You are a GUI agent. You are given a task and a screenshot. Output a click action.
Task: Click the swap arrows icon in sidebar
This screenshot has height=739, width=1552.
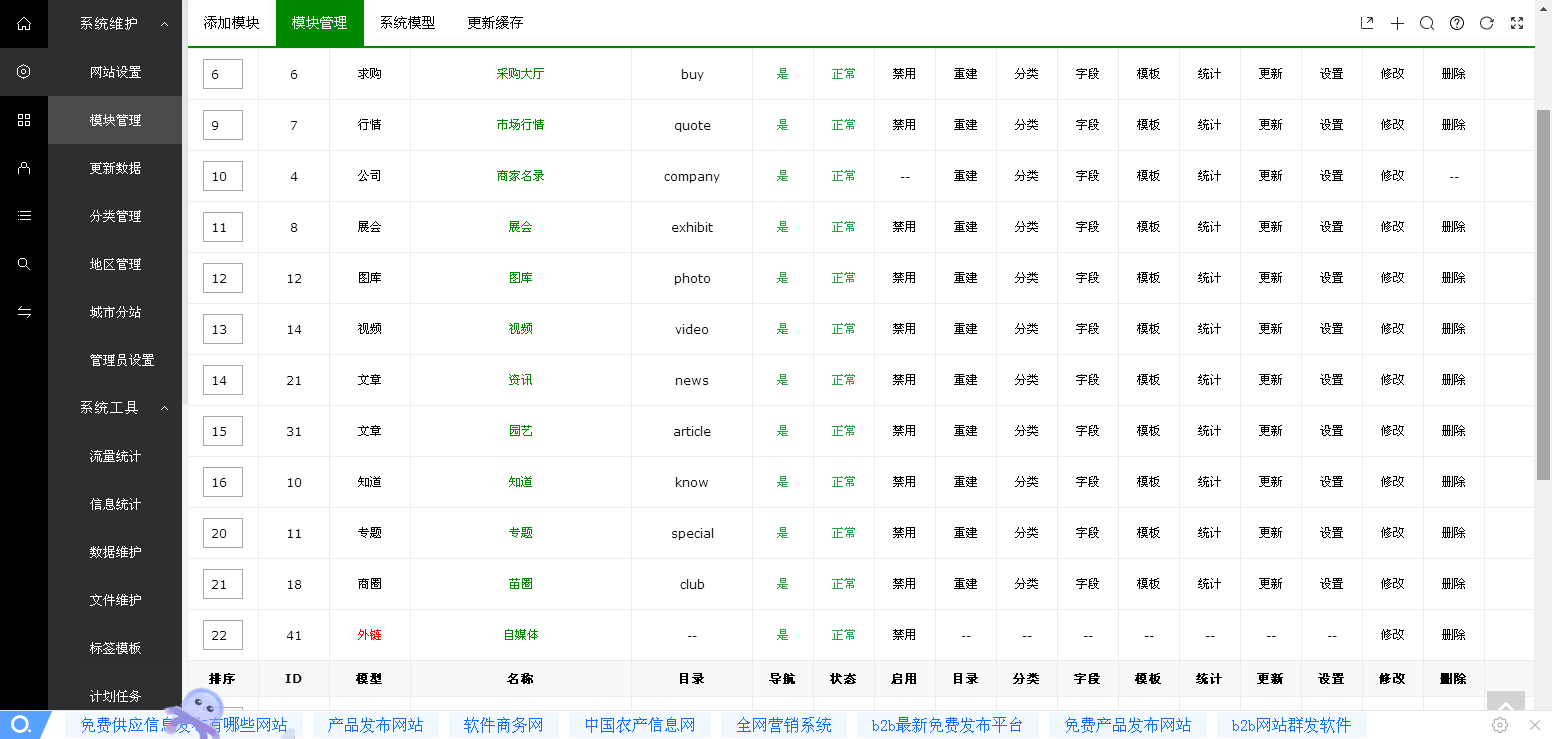coord(24,312)
